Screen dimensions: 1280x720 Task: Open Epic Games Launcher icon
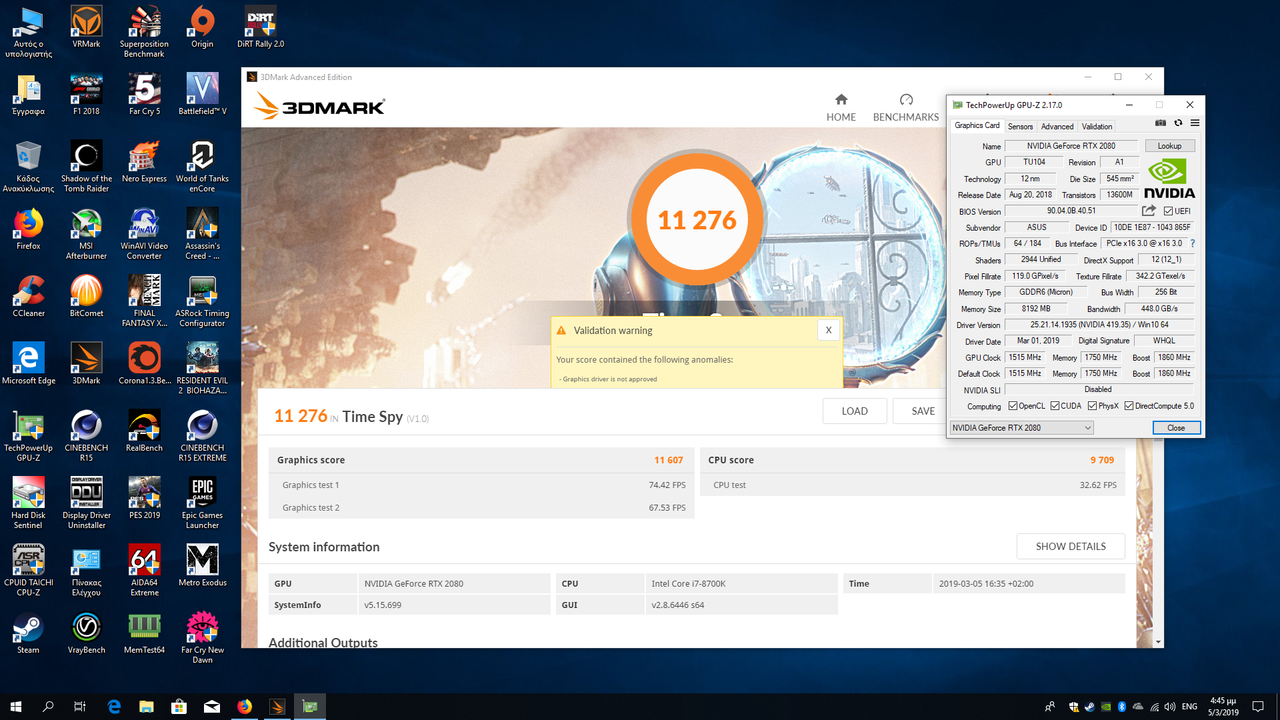pos(202,502)
